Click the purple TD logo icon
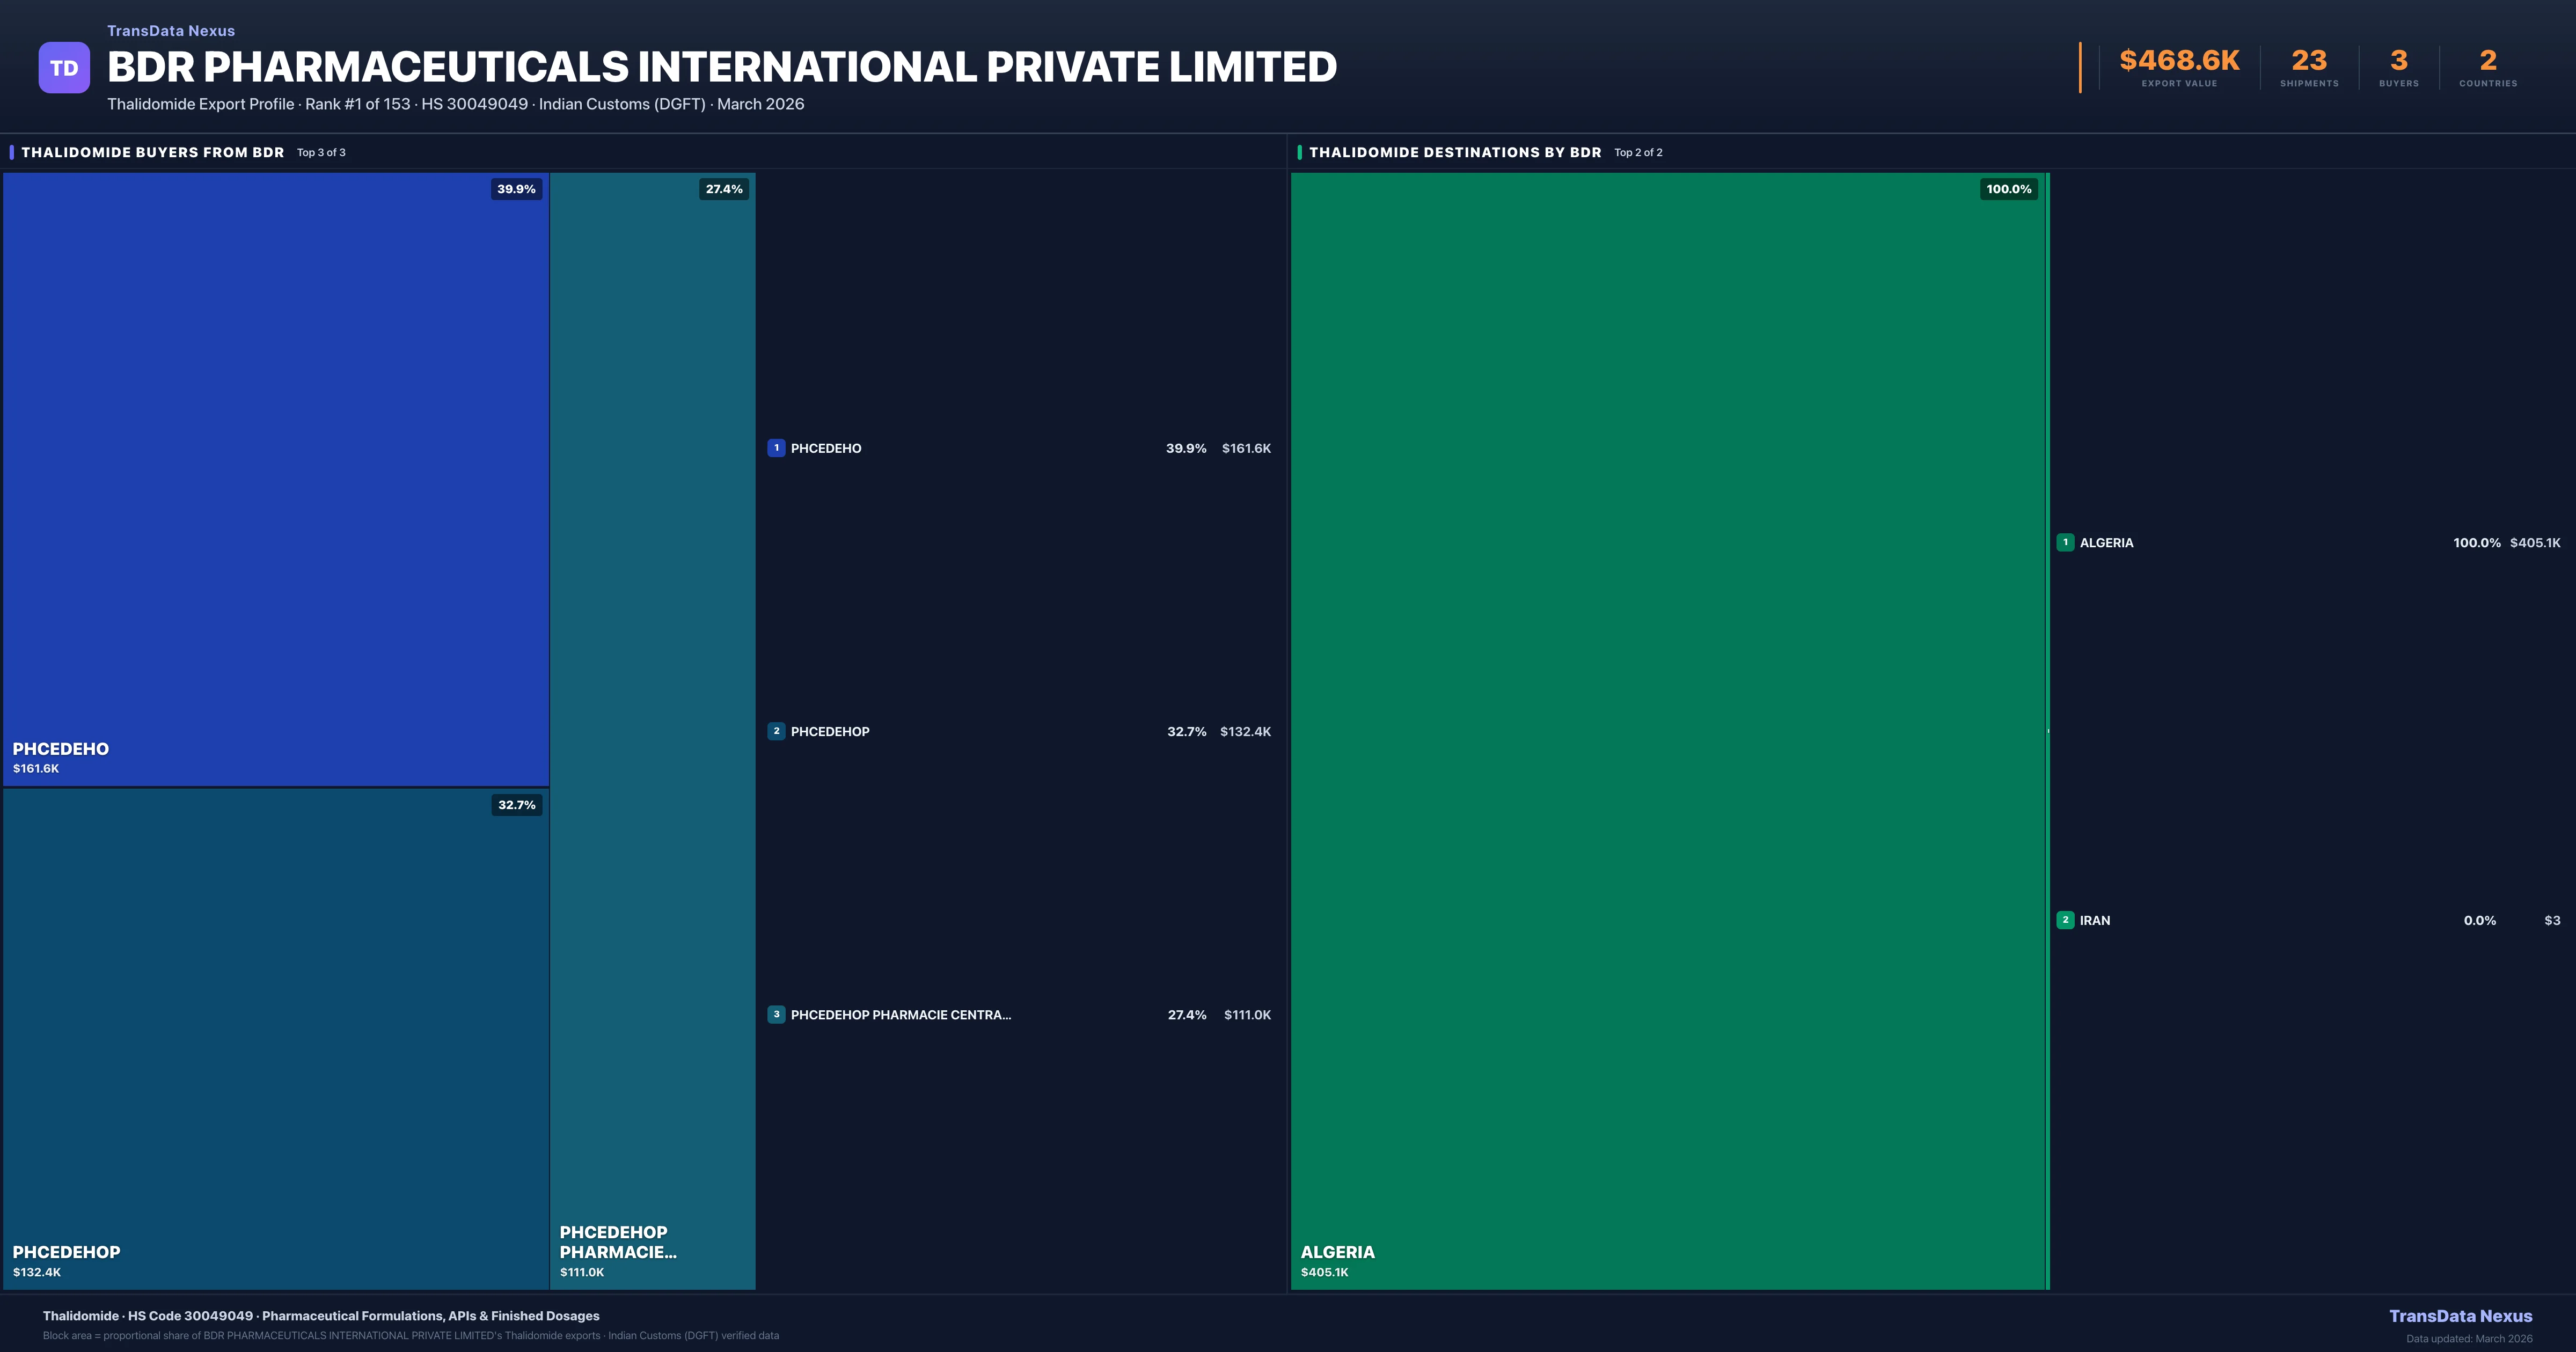 [x=64, y=68]
